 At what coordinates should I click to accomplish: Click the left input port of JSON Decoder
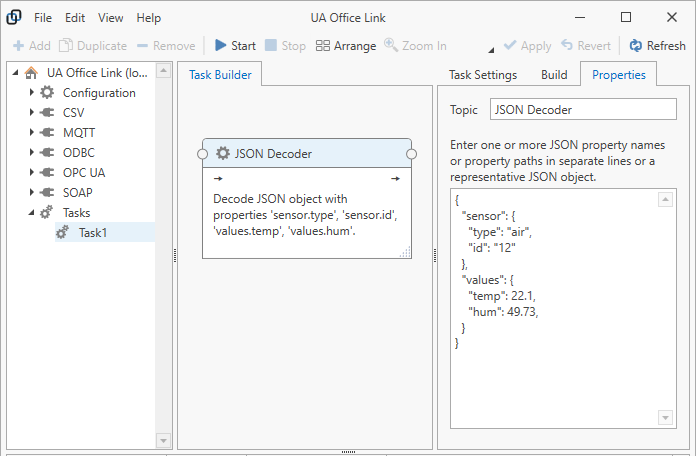pos(203,153)
